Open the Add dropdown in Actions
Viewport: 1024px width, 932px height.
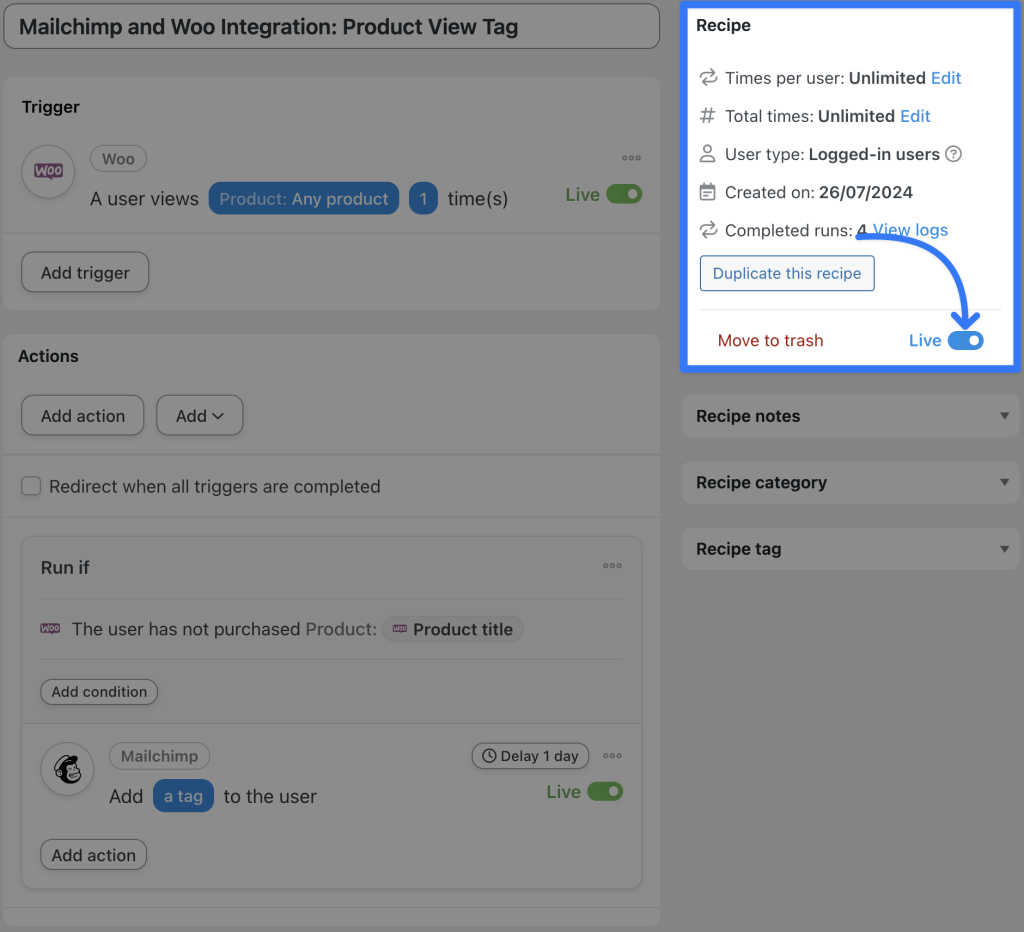(199, 415)
